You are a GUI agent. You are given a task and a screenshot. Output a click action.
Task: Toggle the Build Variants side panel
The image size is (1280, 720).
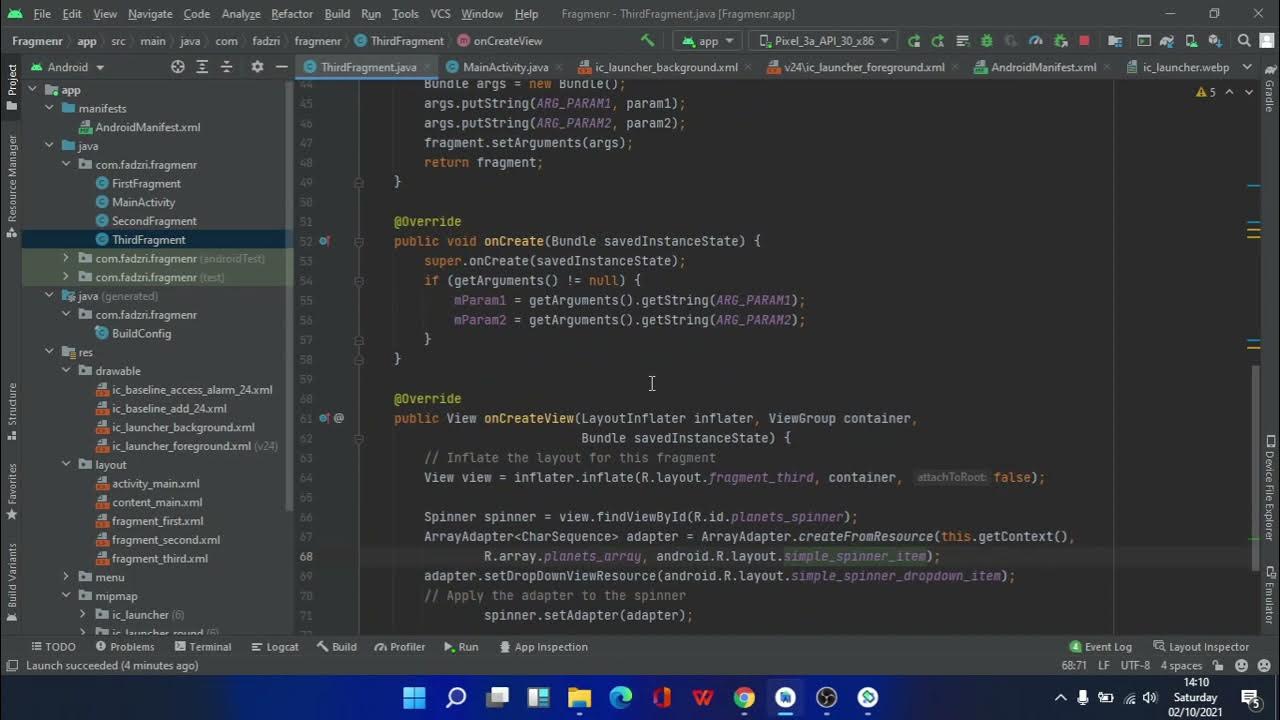click(11, 582)
